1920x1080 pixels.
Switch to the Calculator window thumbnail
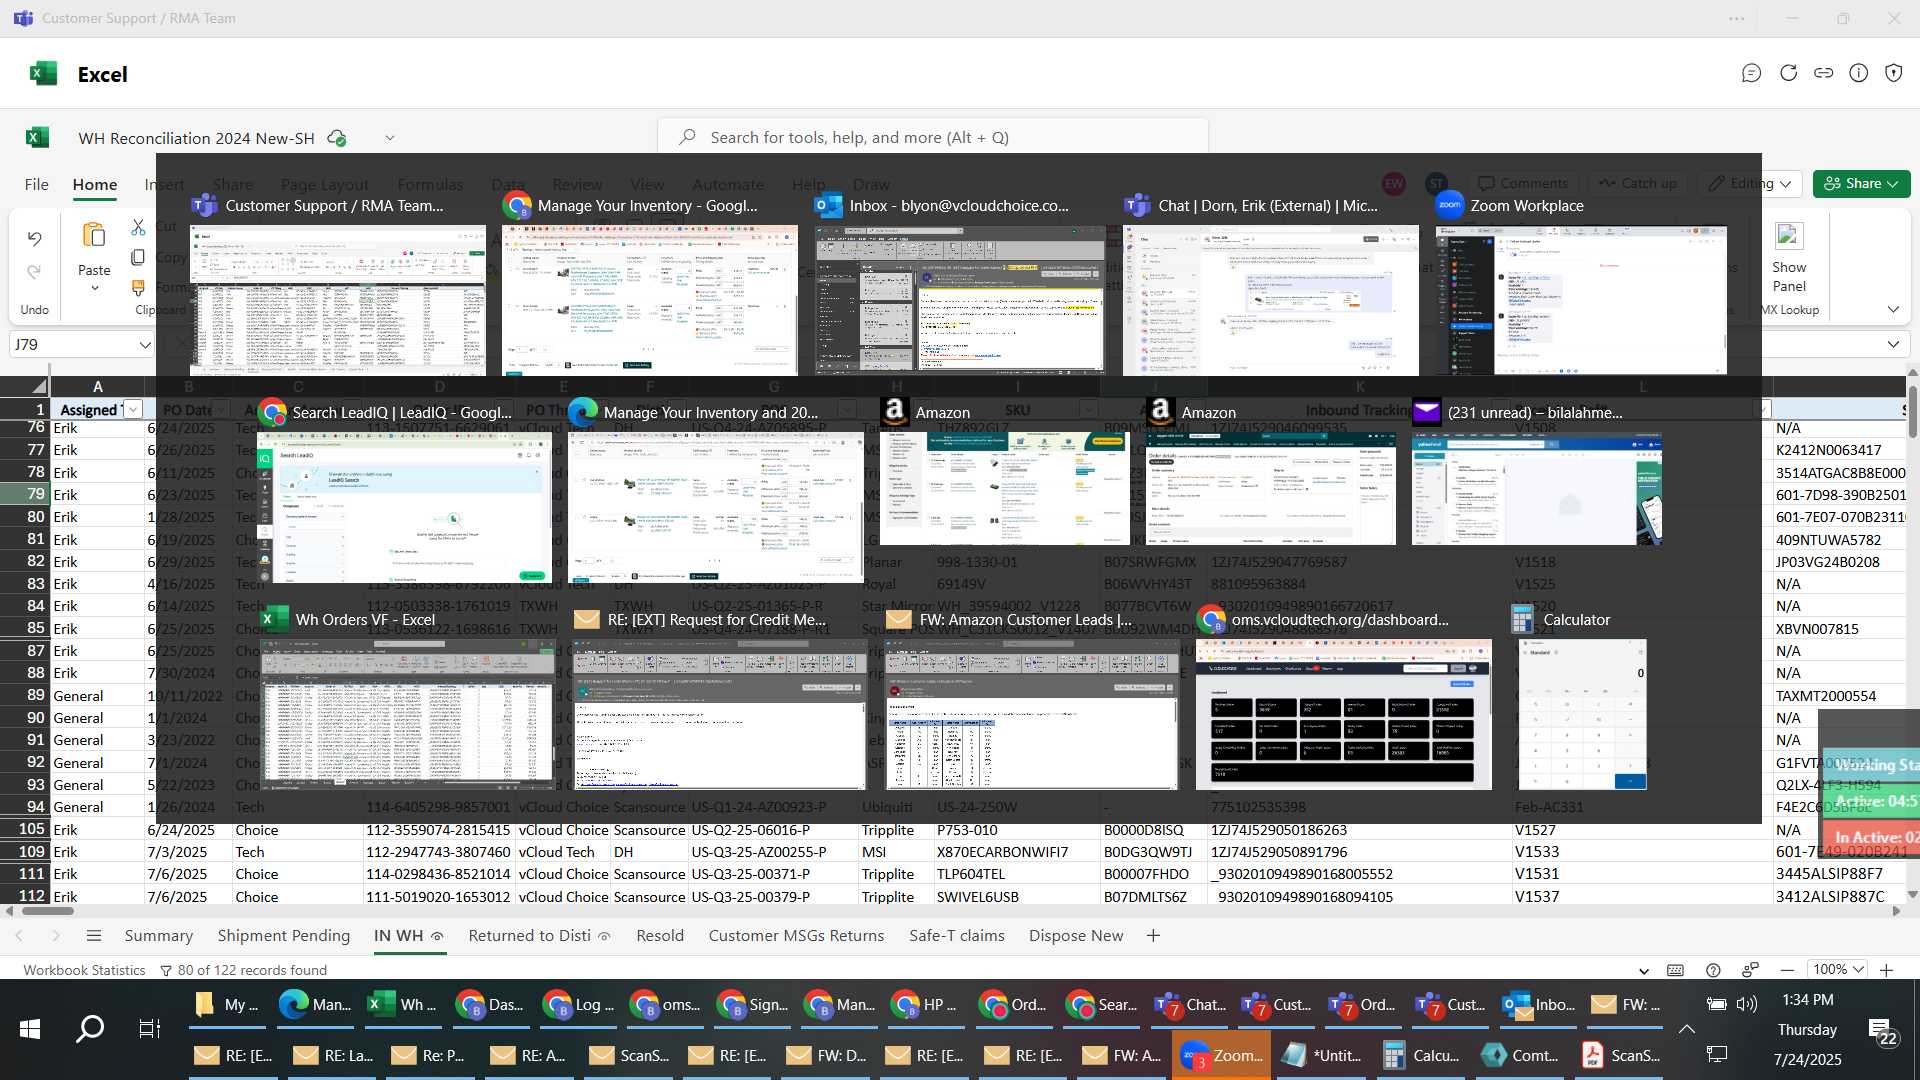1582,714
